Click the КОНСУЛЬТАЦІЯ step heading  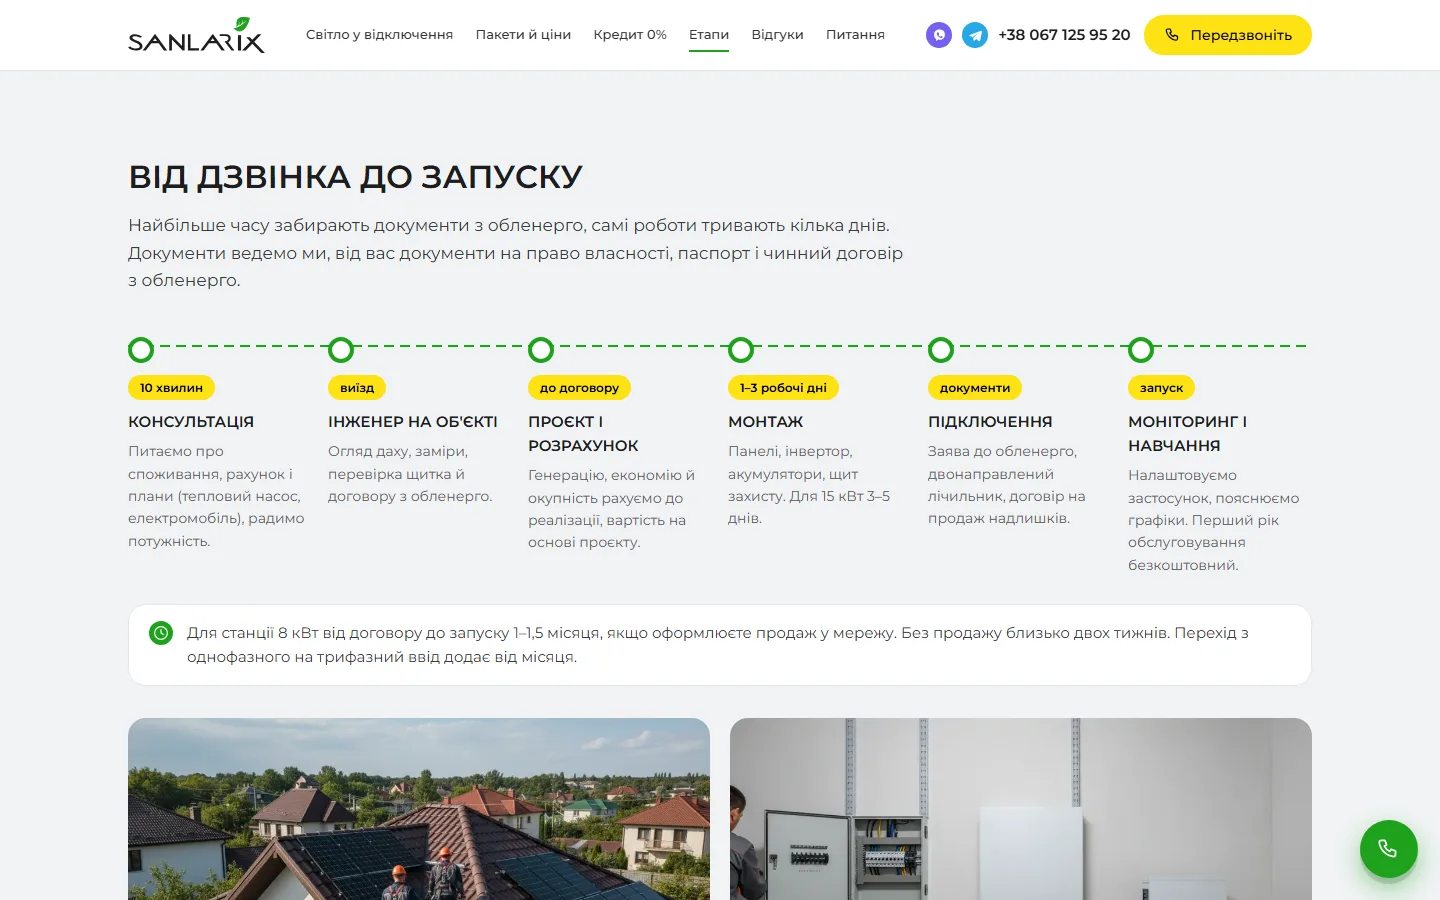191,422
